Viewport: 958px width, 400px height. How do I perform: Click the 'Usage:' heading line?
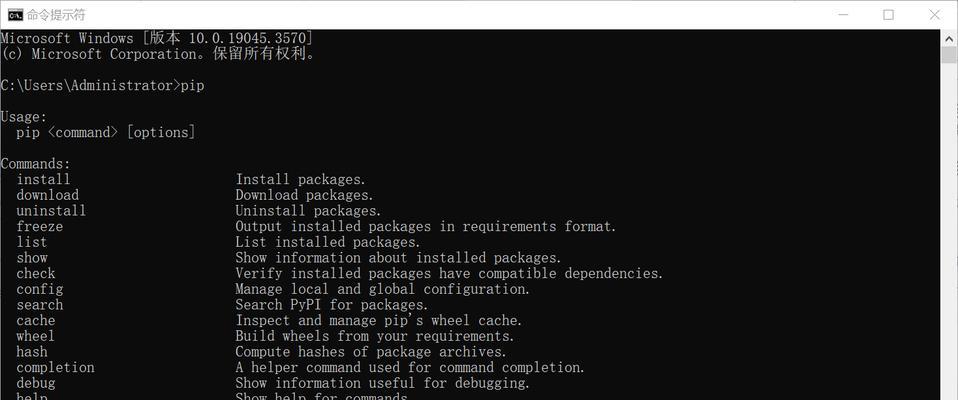coord(24,117)
